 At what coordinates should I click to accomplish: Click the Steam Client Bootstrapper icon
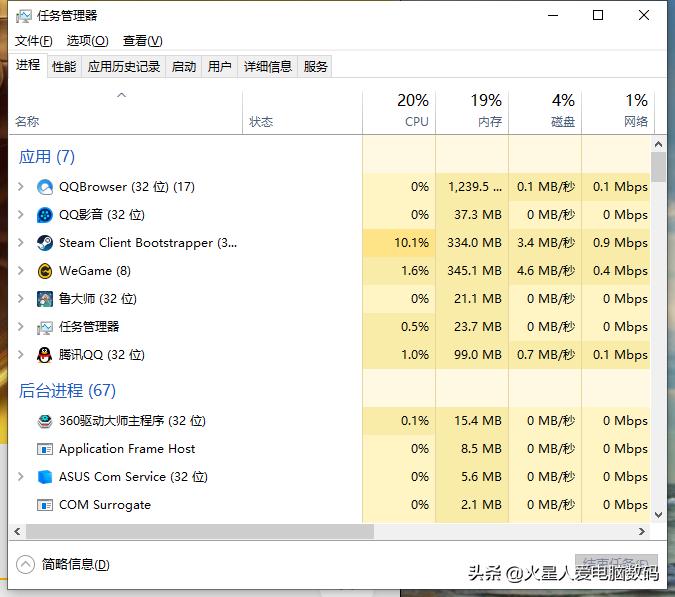[x=45, y=243]
